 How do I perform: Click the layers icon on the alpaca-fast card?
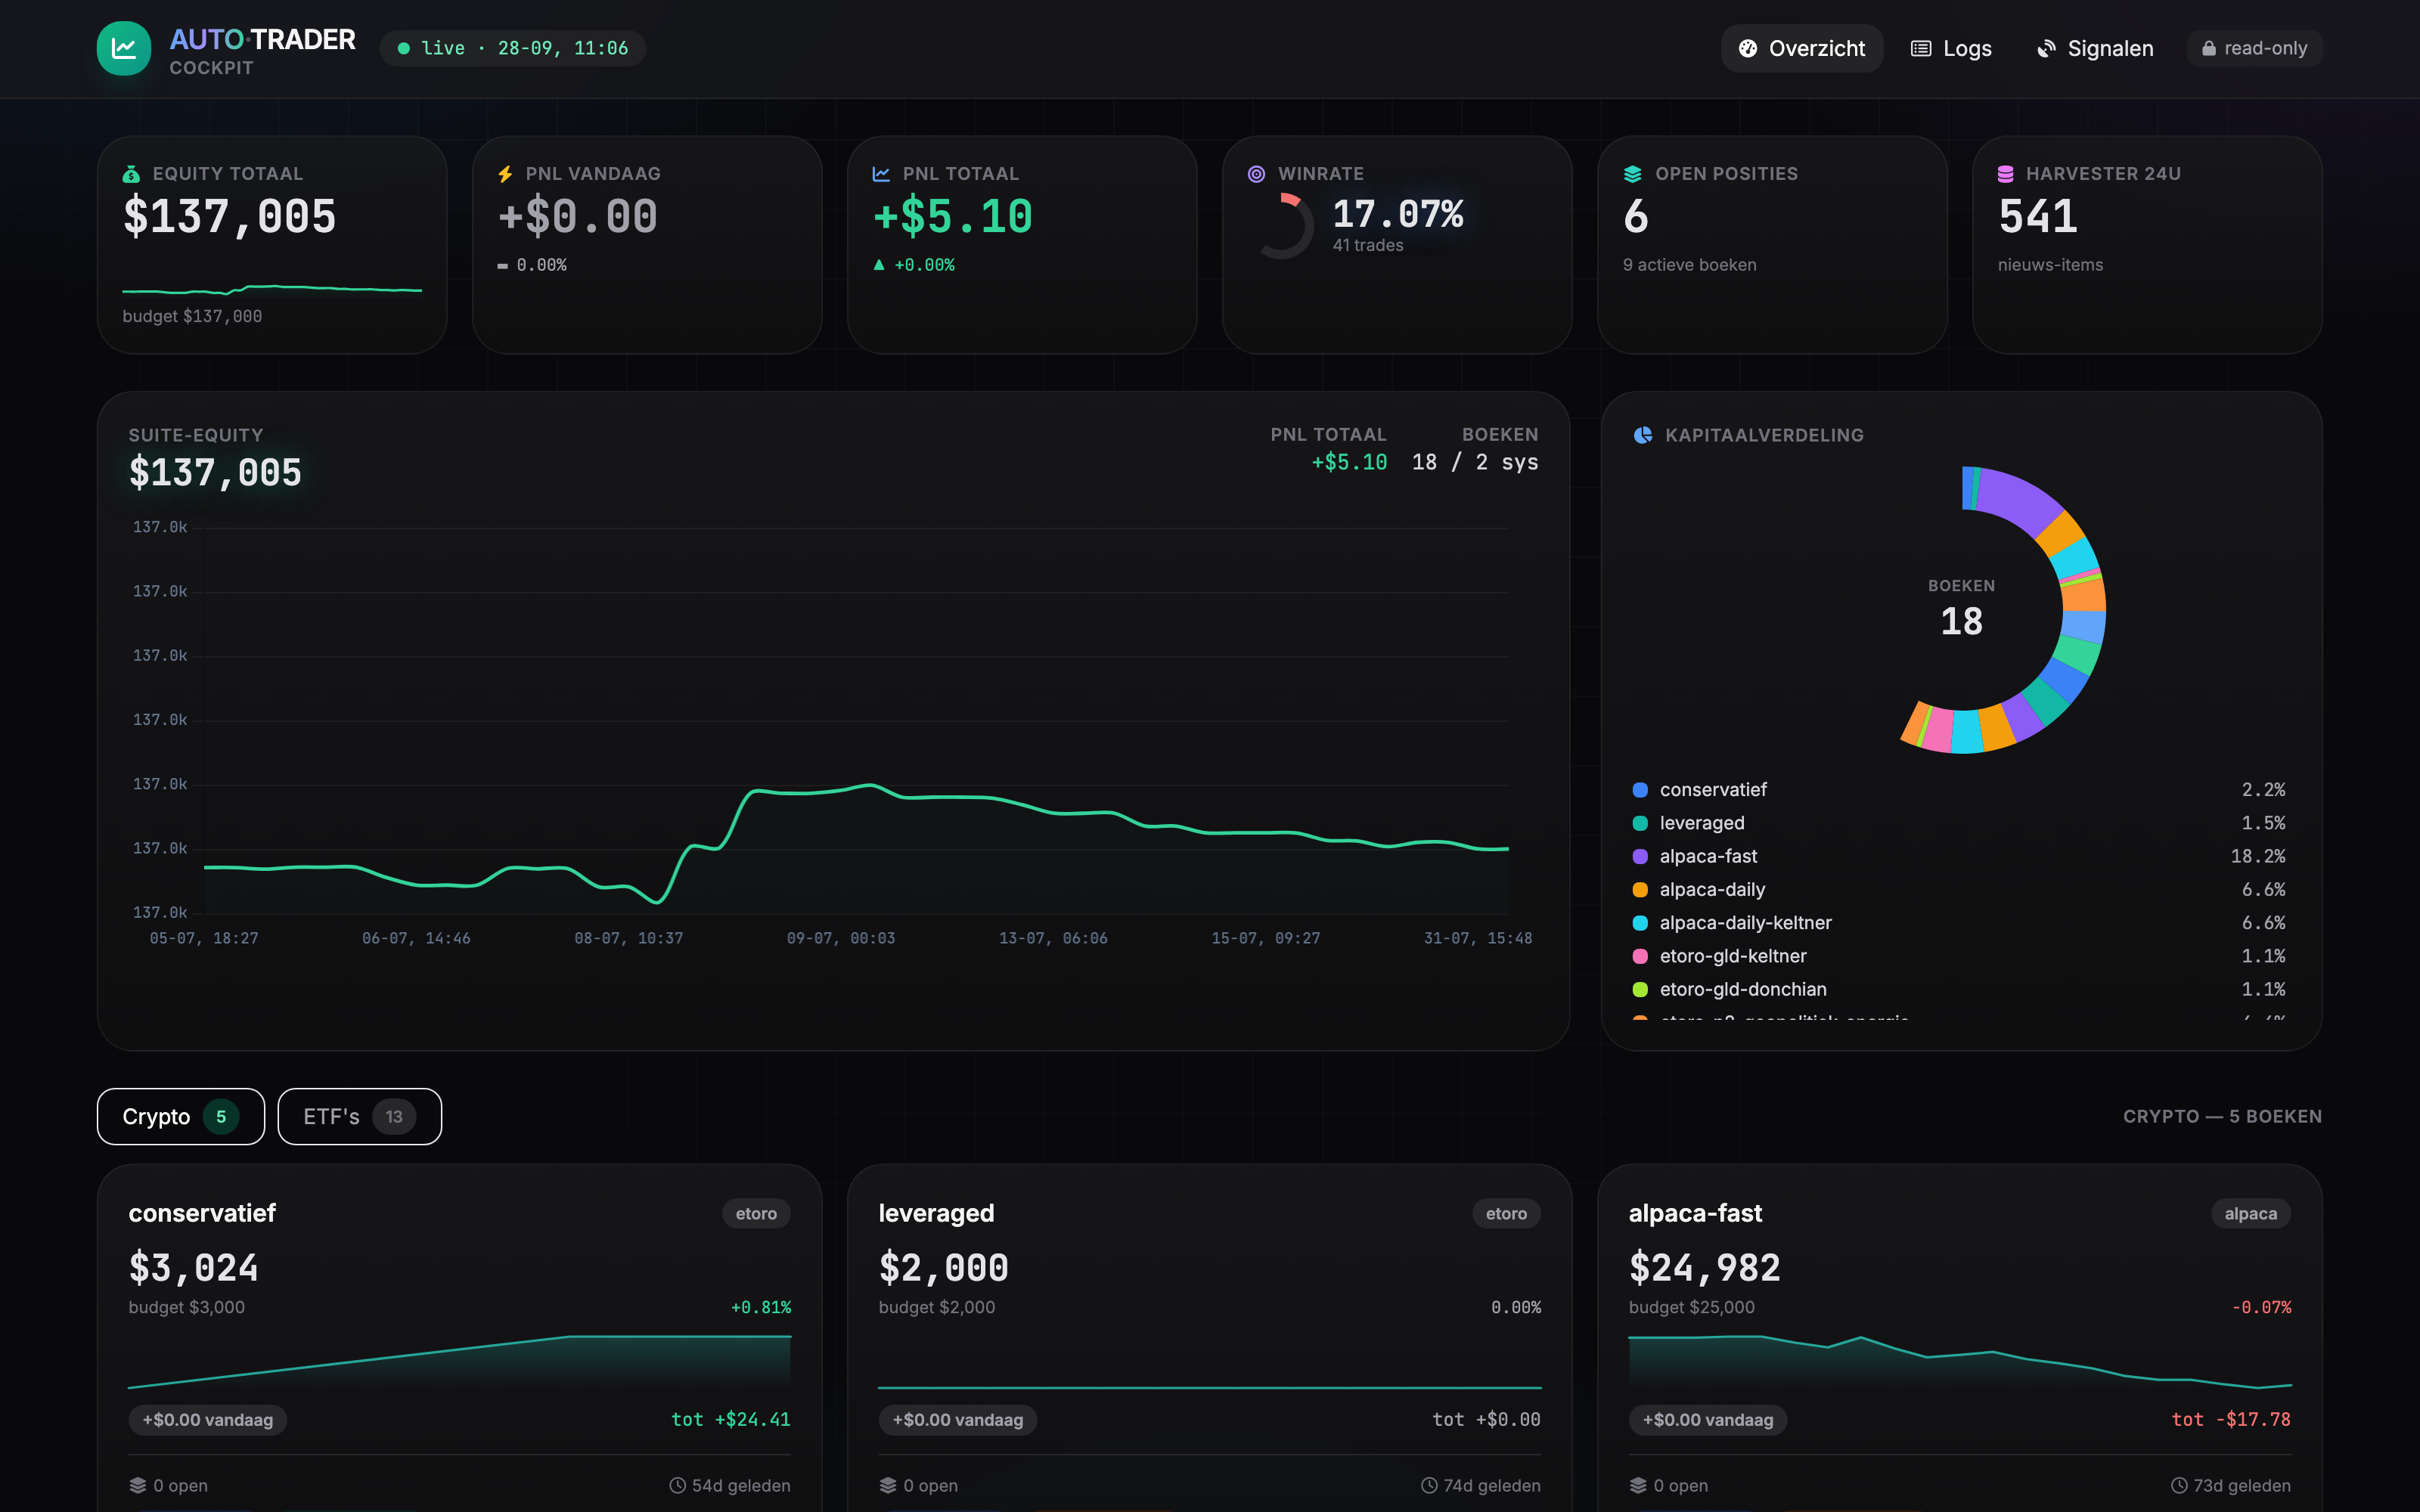coord(1638,1485)
